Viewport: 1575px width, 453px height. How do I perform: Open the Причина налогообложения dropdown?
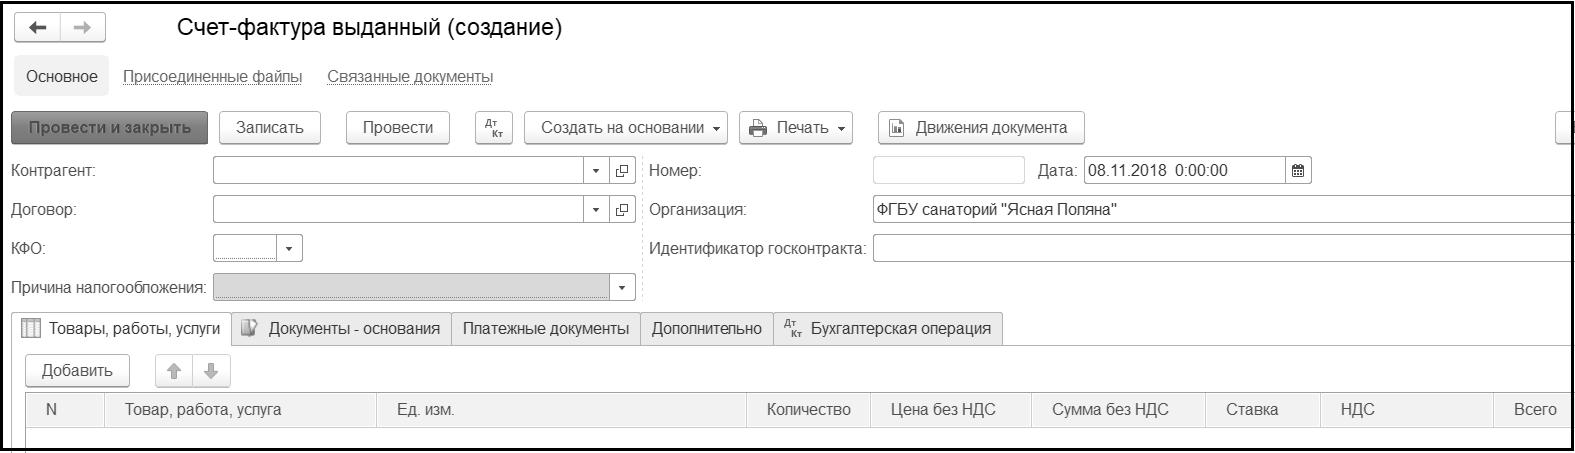click(622, 288)
